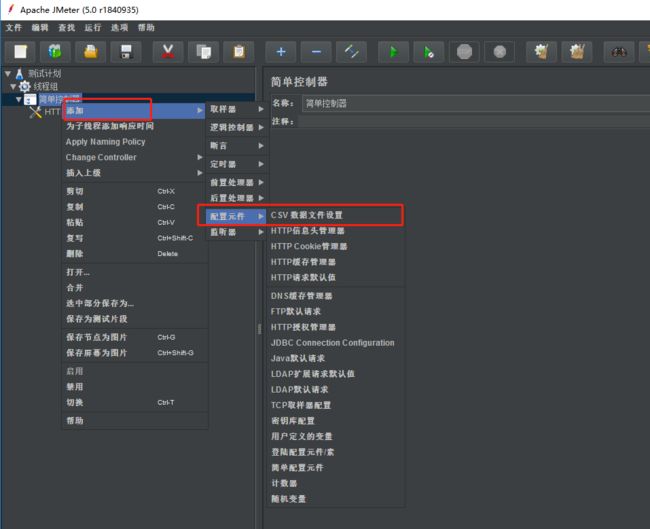Click the Open file folder icon

[x=90, y=52]
